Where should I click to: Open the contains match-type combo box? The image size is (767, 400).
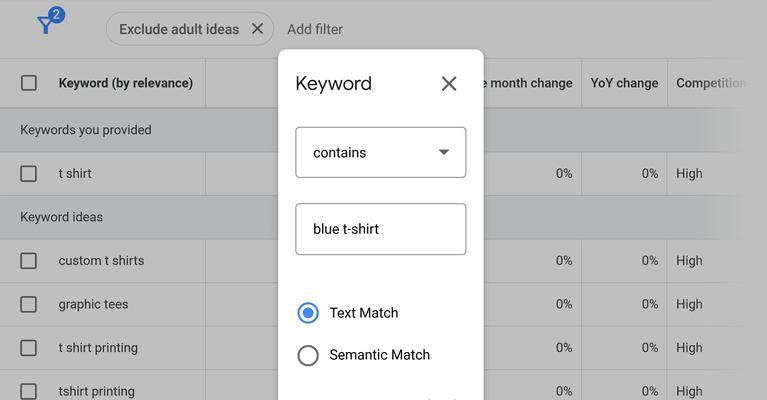tap(381, 153)
